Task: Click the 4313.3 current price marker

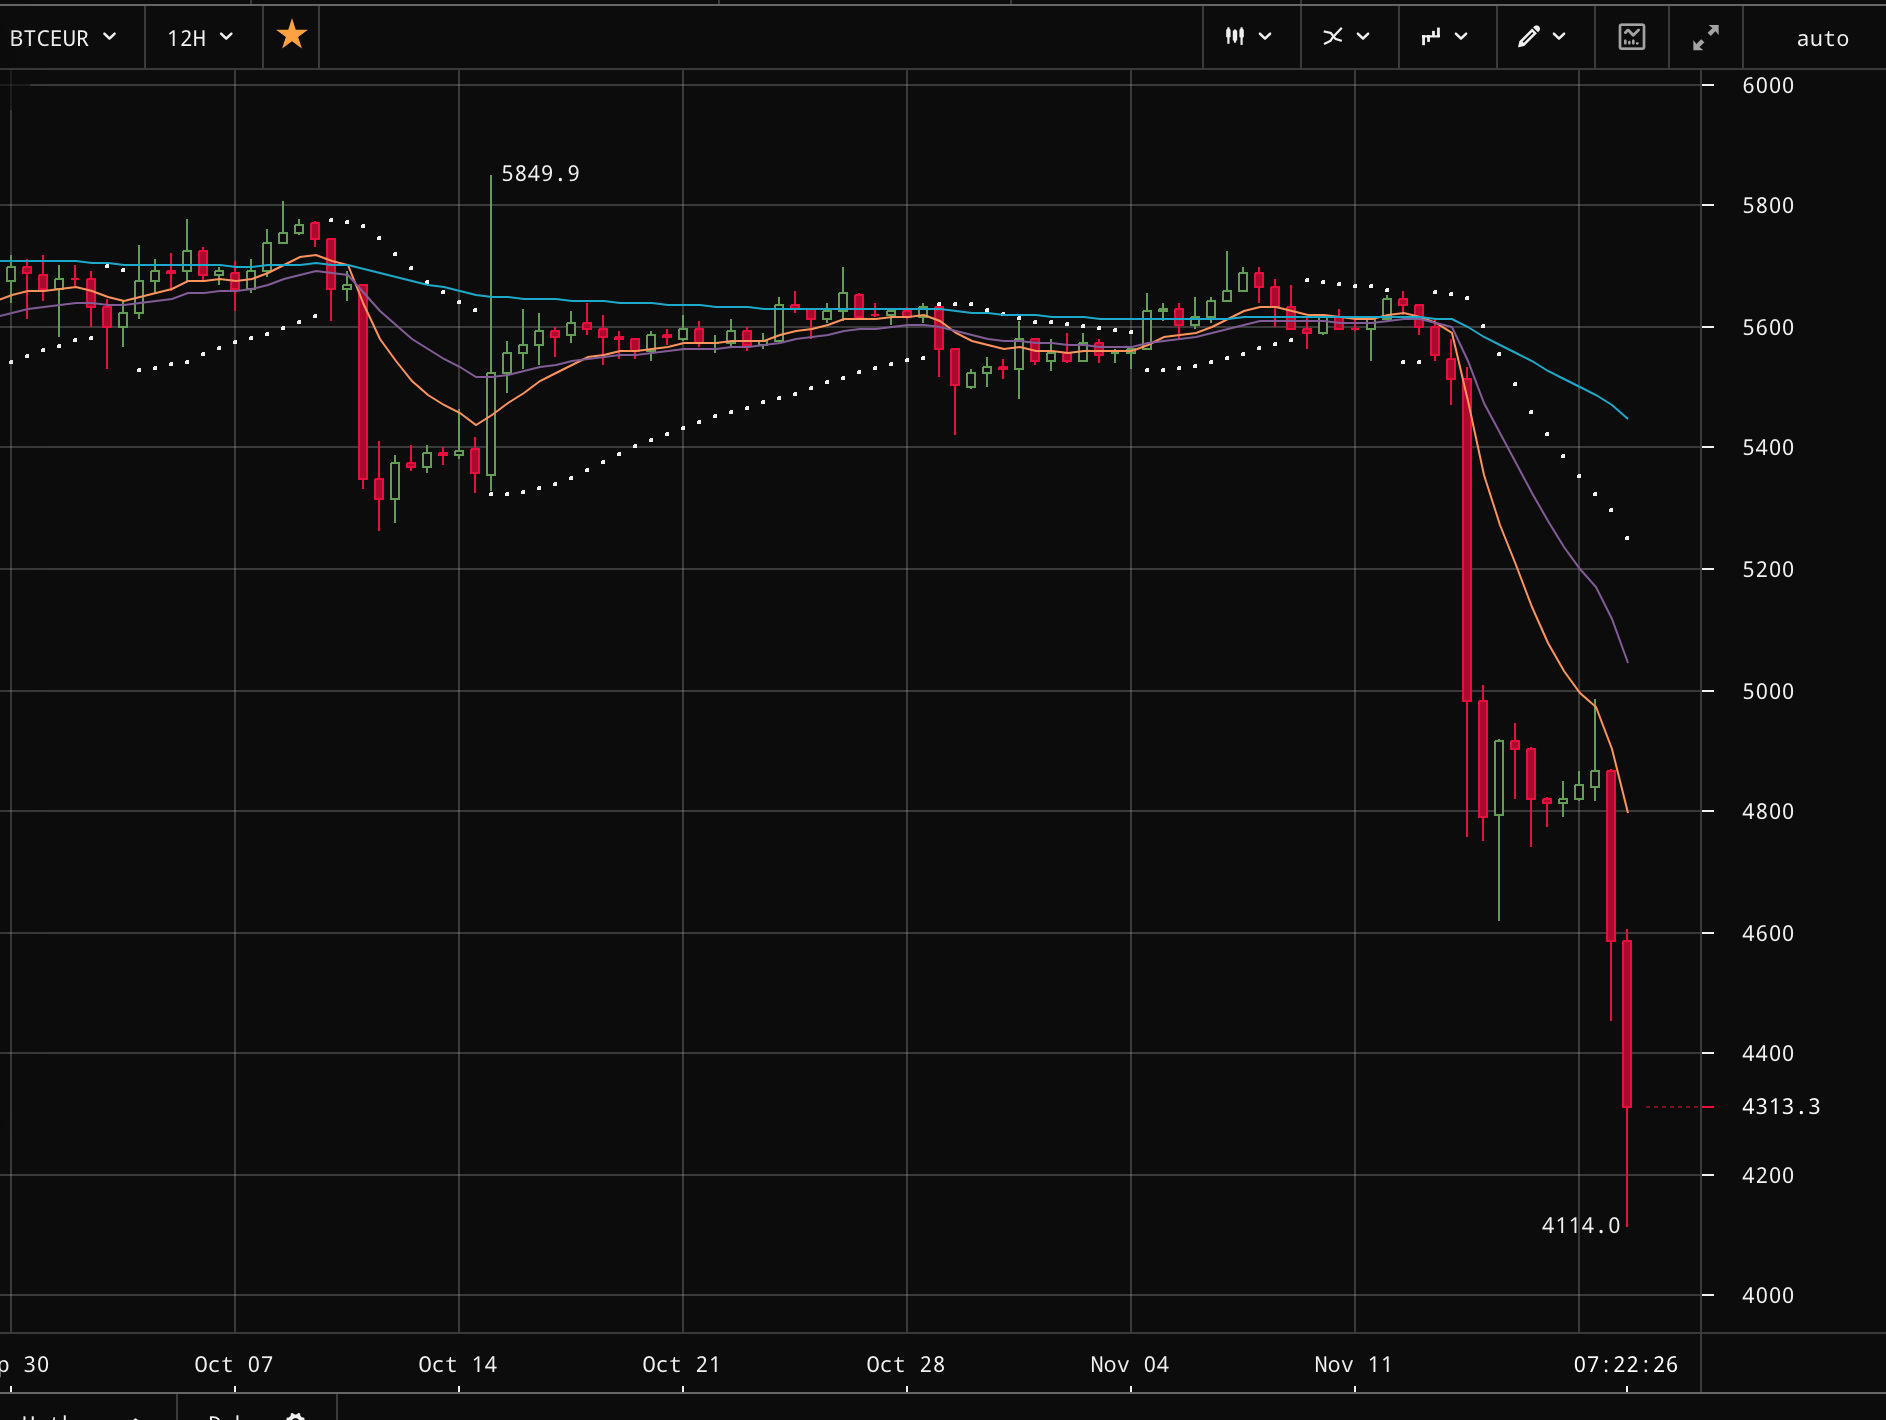Action: coord(1780,1107)
